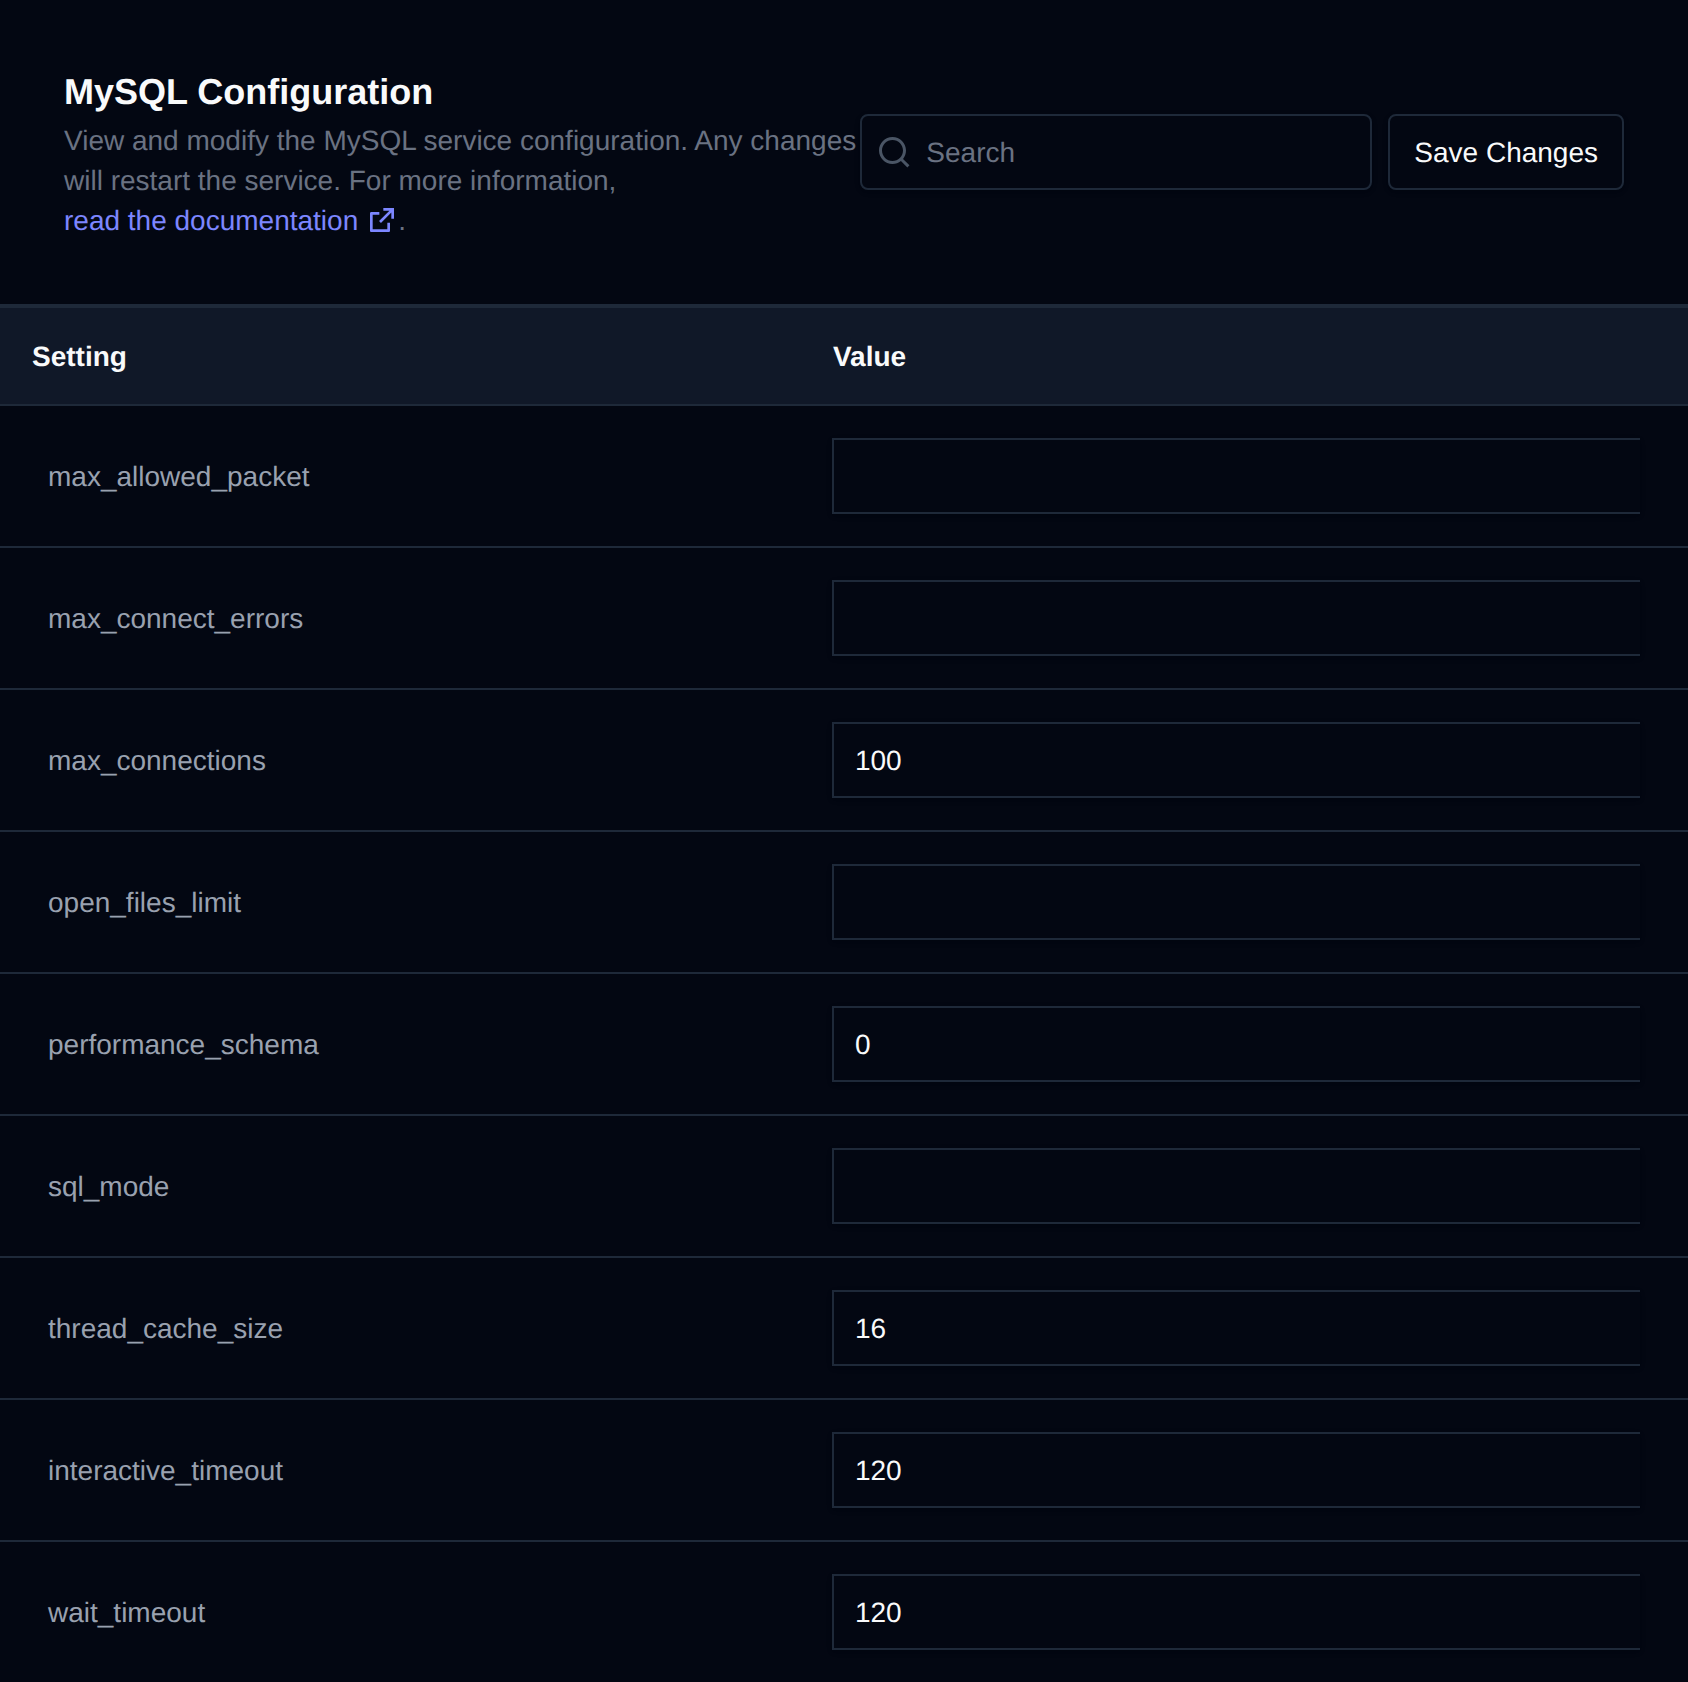Select the sql_mode setting label

coord(108,1187)
